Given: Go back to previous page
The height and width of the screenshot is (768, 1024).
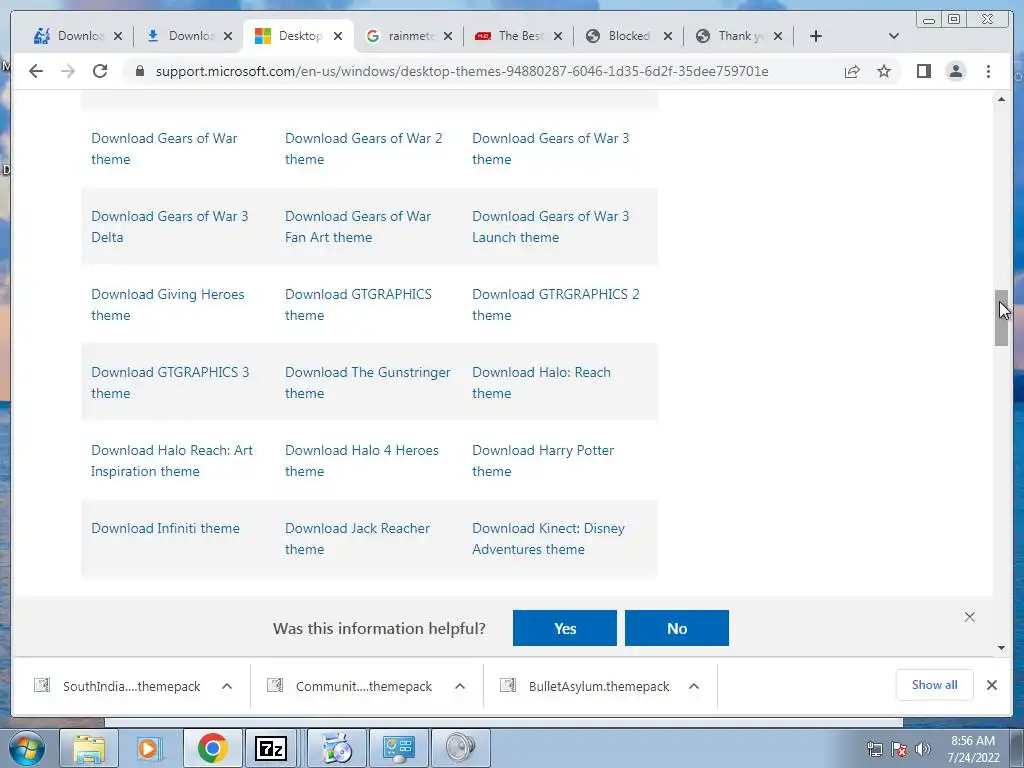Looking at the screenshot, I should [x=36, y=71].
